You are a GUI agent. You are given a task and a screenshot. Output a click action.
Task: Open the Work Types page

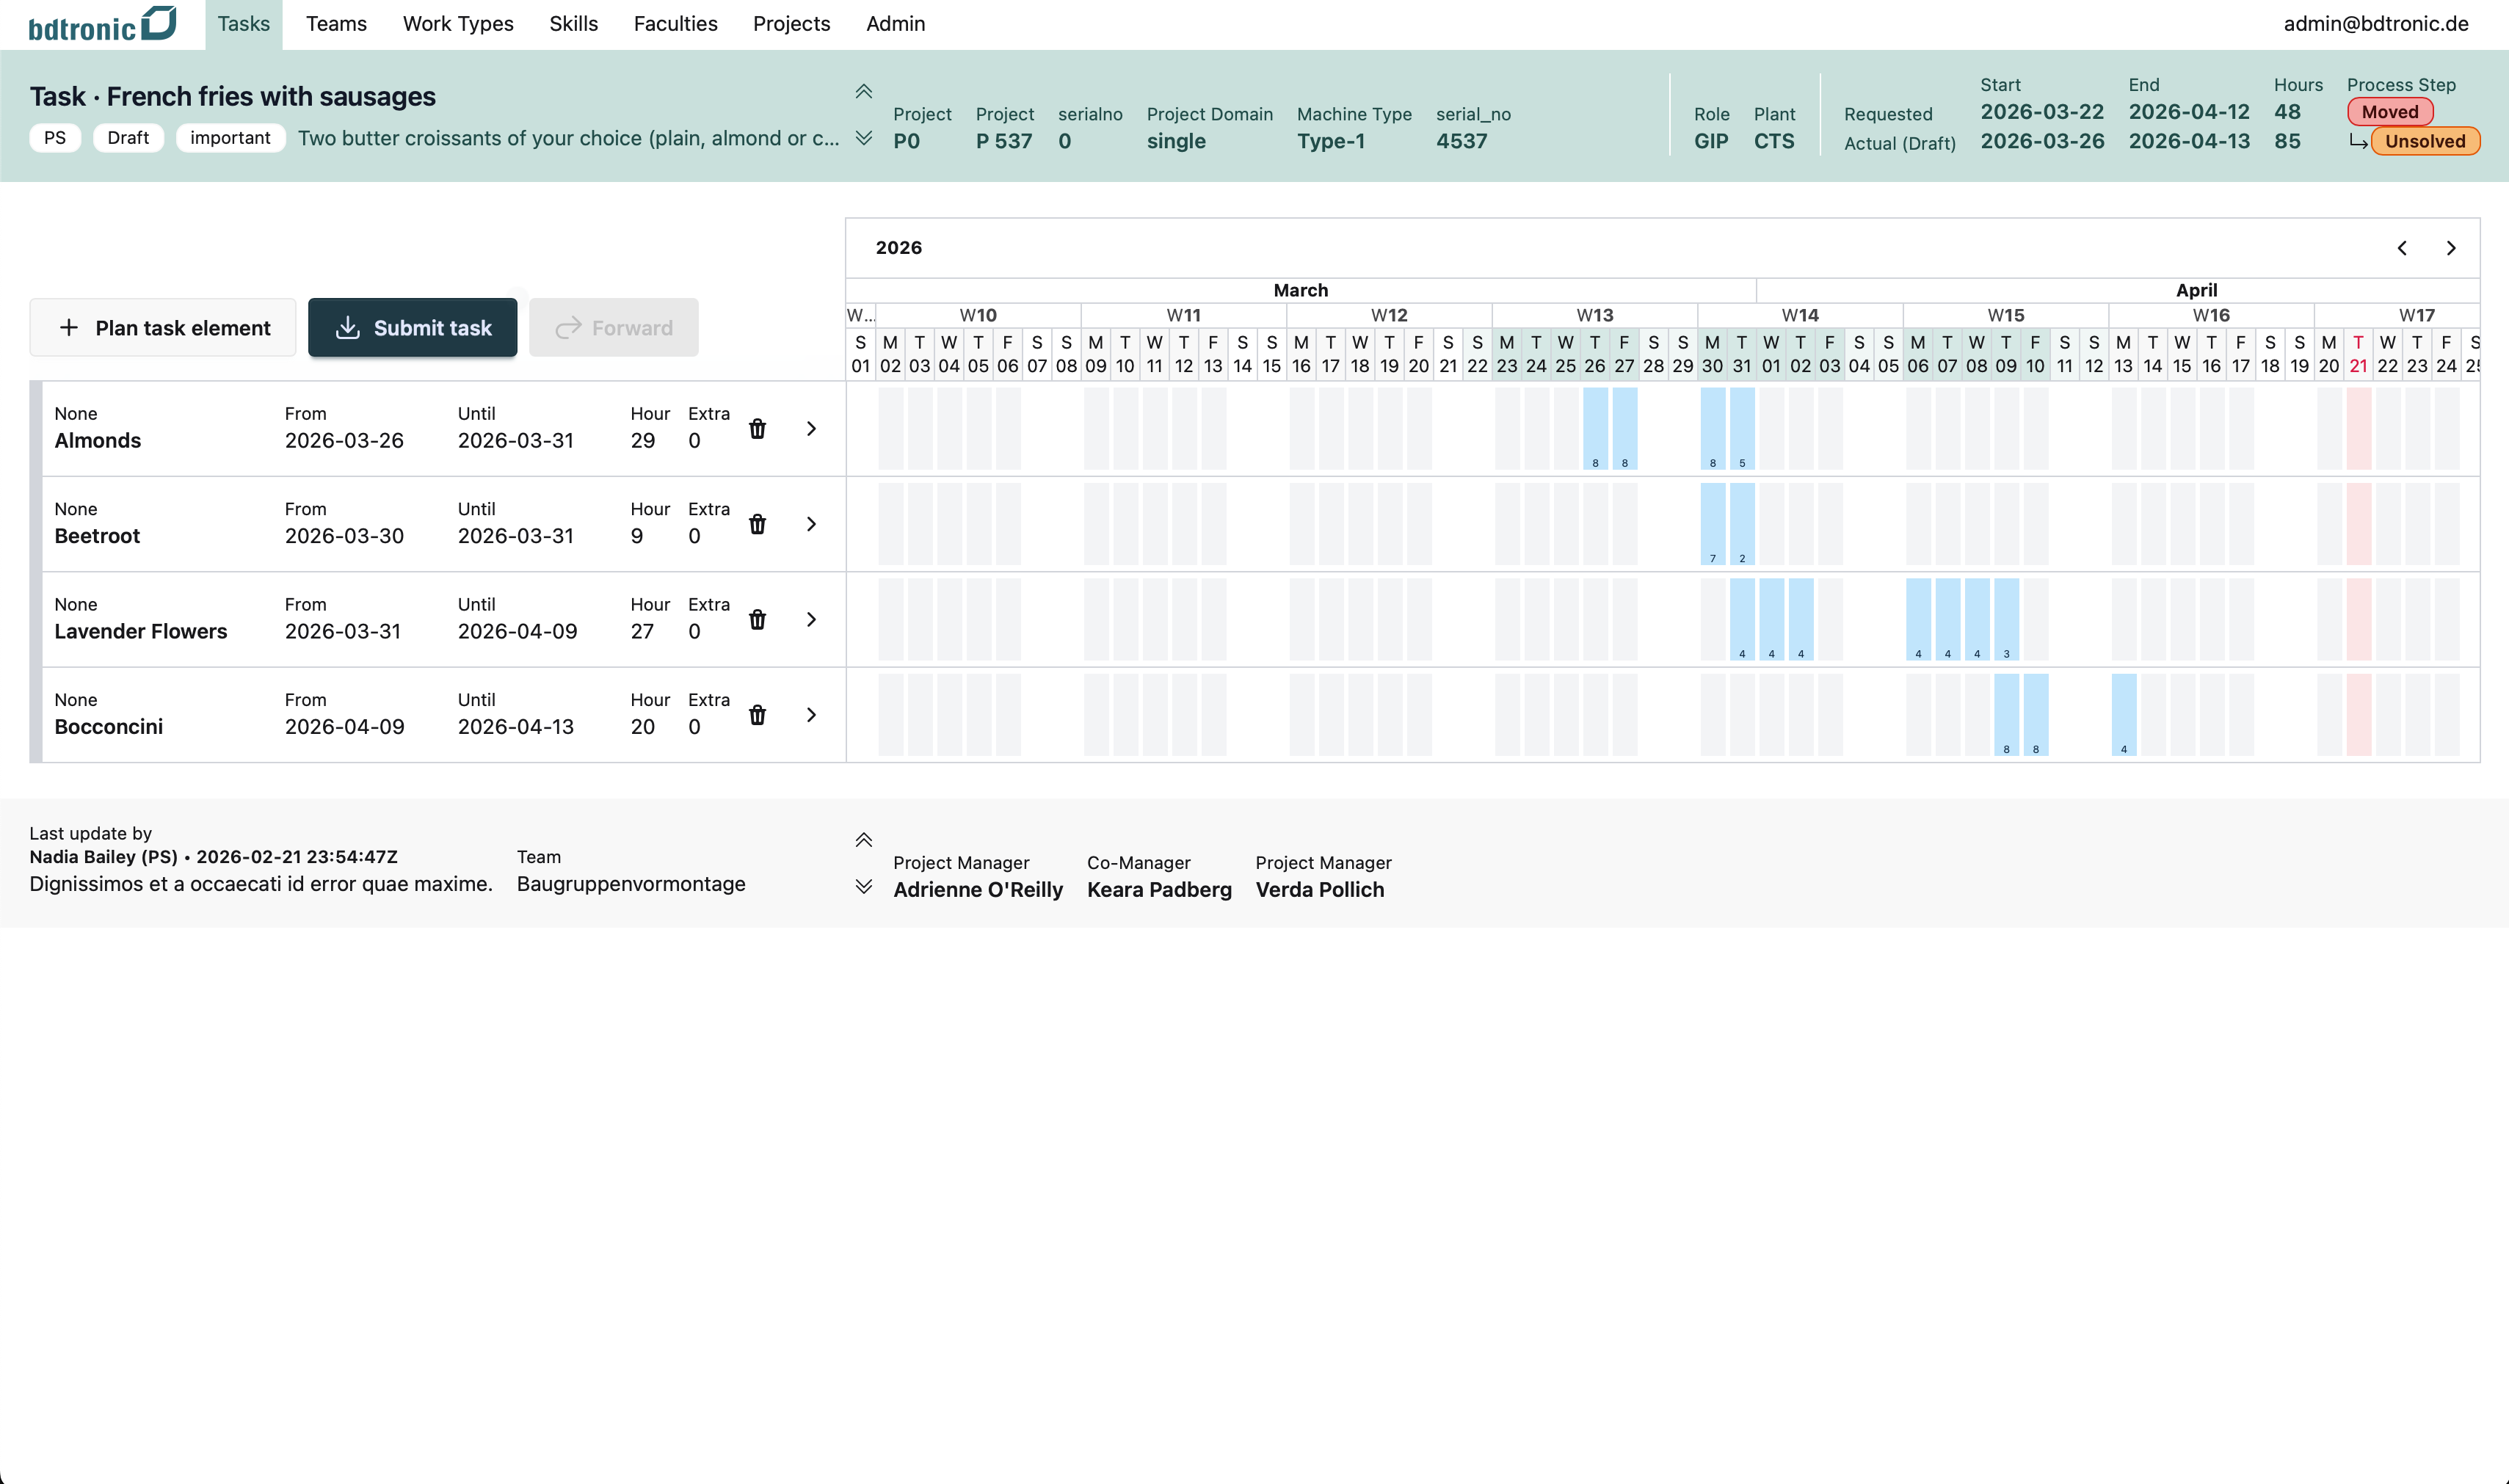click(457, 24)
